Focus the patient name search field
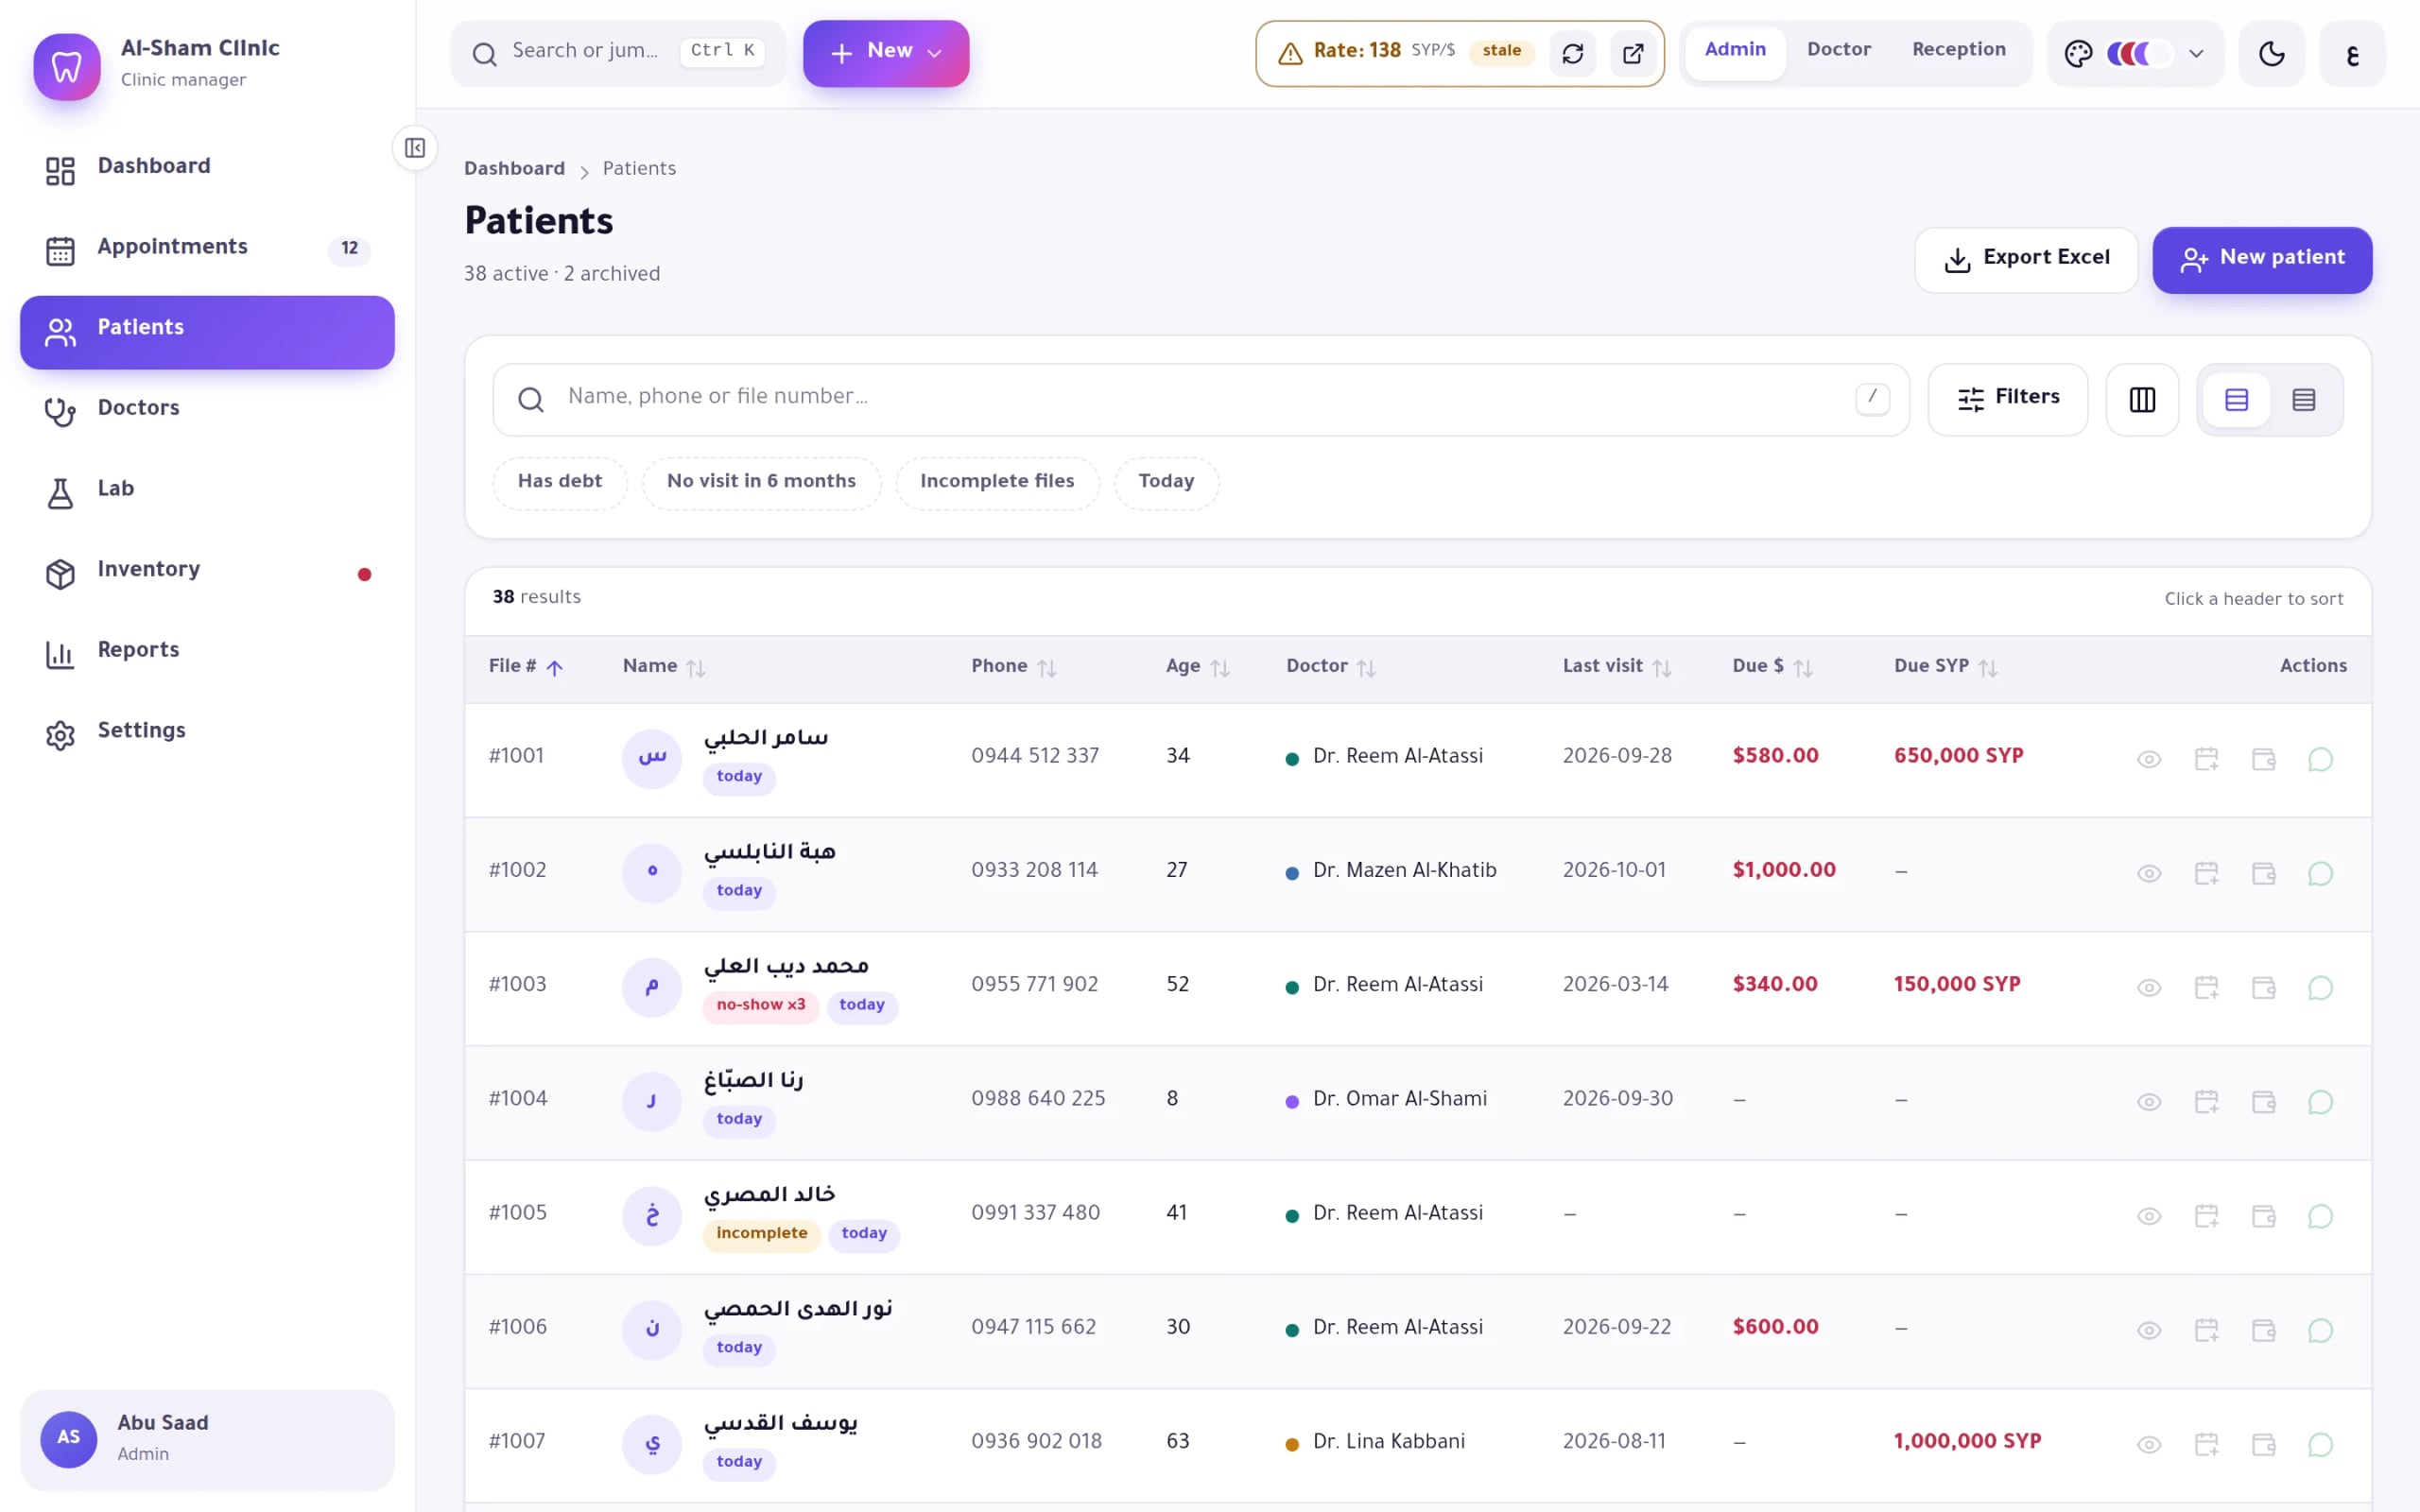 point(1201,400)
